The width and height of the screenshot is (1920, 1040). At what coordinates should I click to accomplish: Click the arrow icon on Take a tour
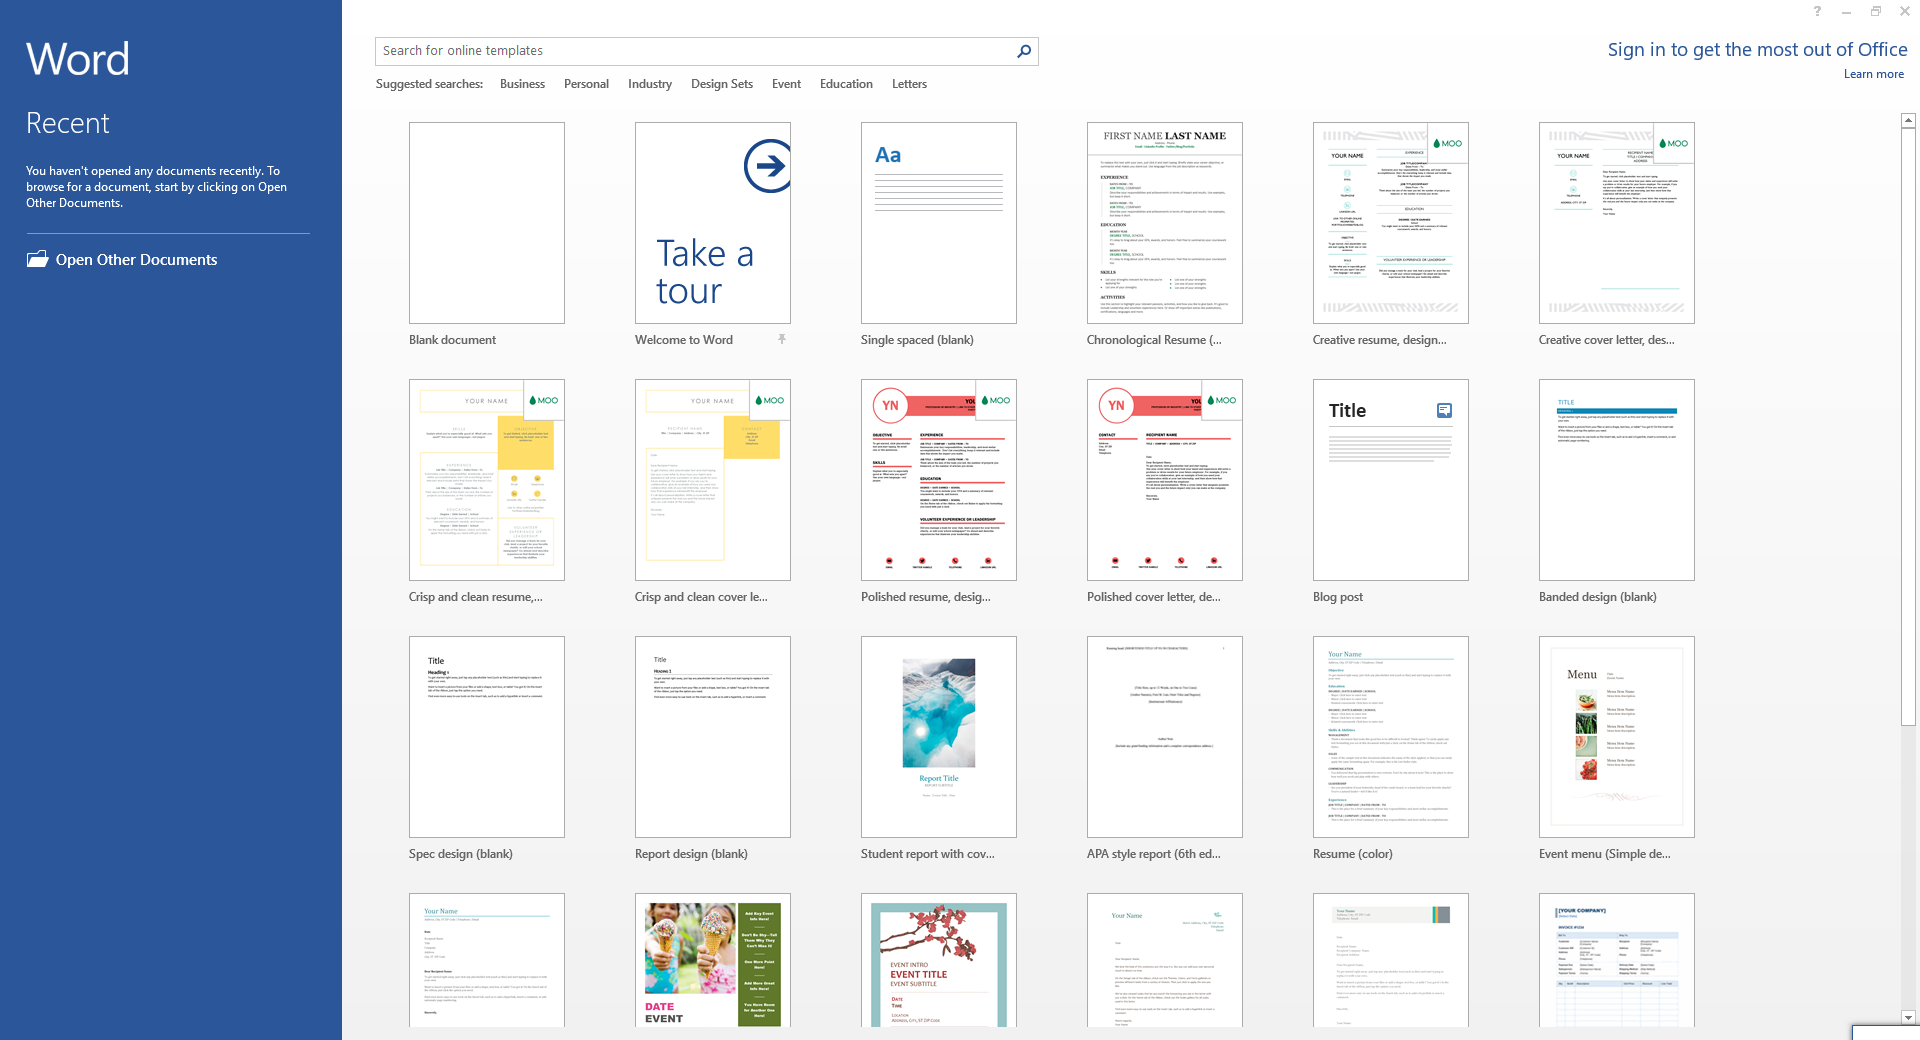[x=767, y=166]
